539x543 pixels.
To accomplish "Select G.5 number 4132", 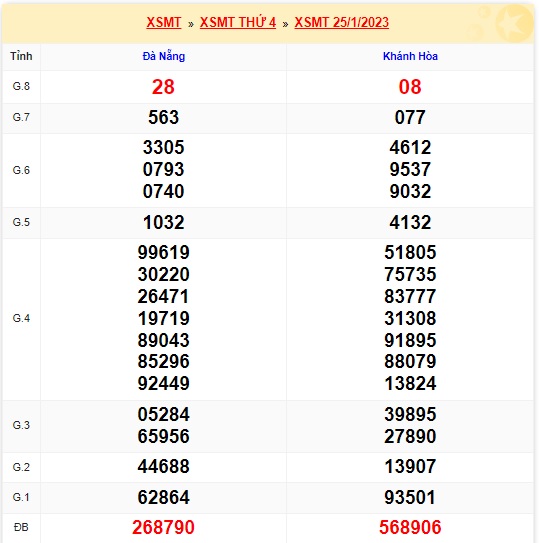I will (410, 222).
